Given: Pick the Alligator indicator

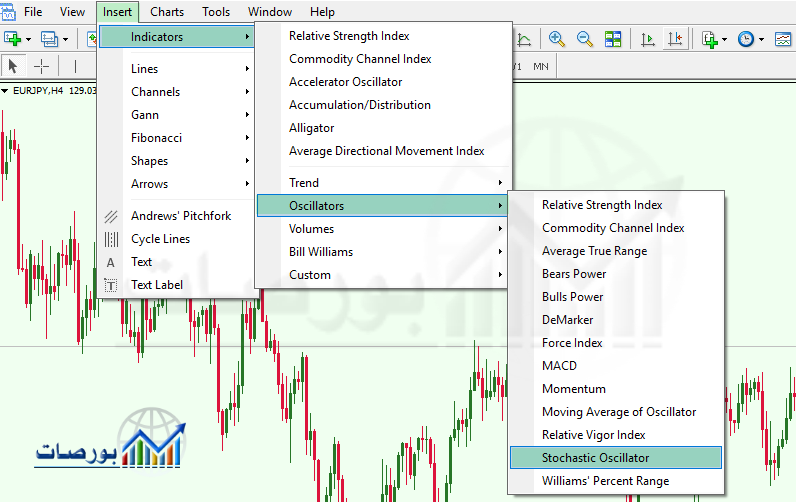Looking at the screenshot, I should [x=383, y=128].
